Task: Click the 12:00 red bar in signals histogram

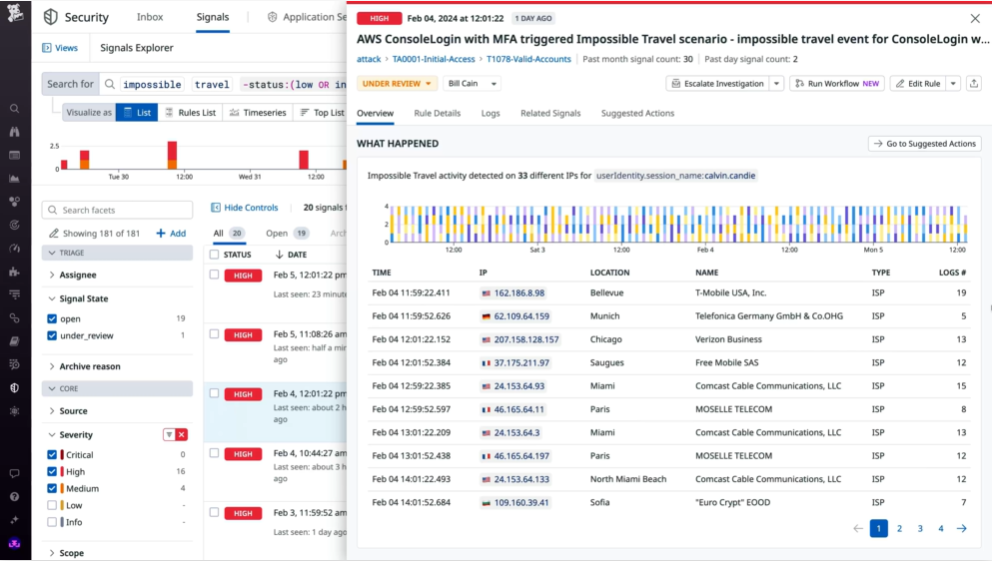Action: click(172, 155)
